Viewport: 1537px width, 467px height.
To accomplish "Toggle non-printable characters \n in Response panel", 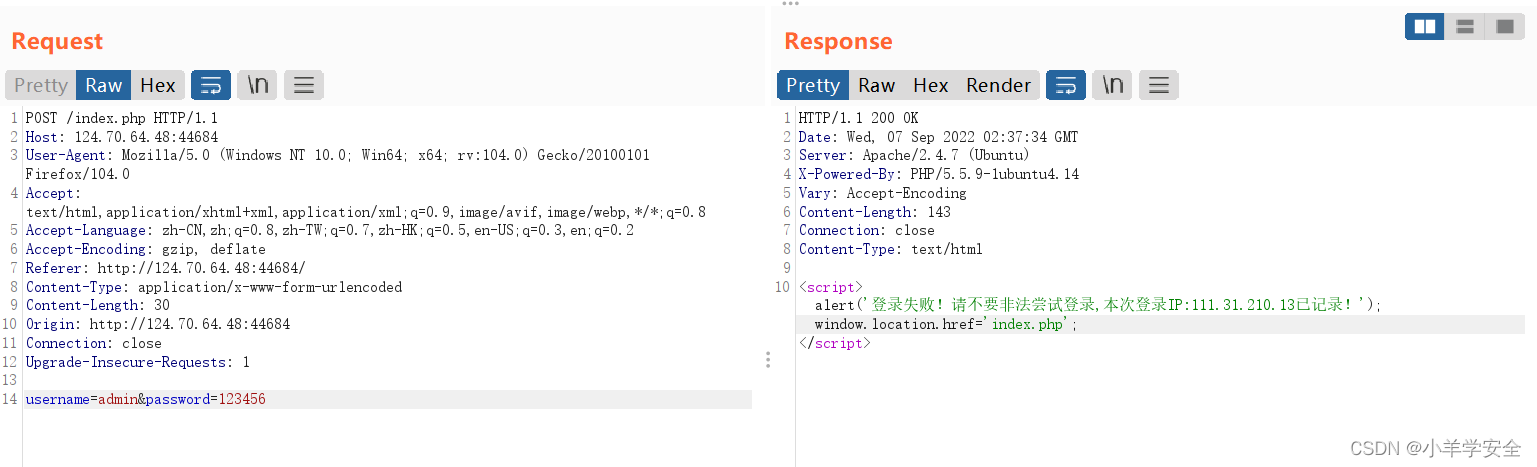I will coord(1113,85).
